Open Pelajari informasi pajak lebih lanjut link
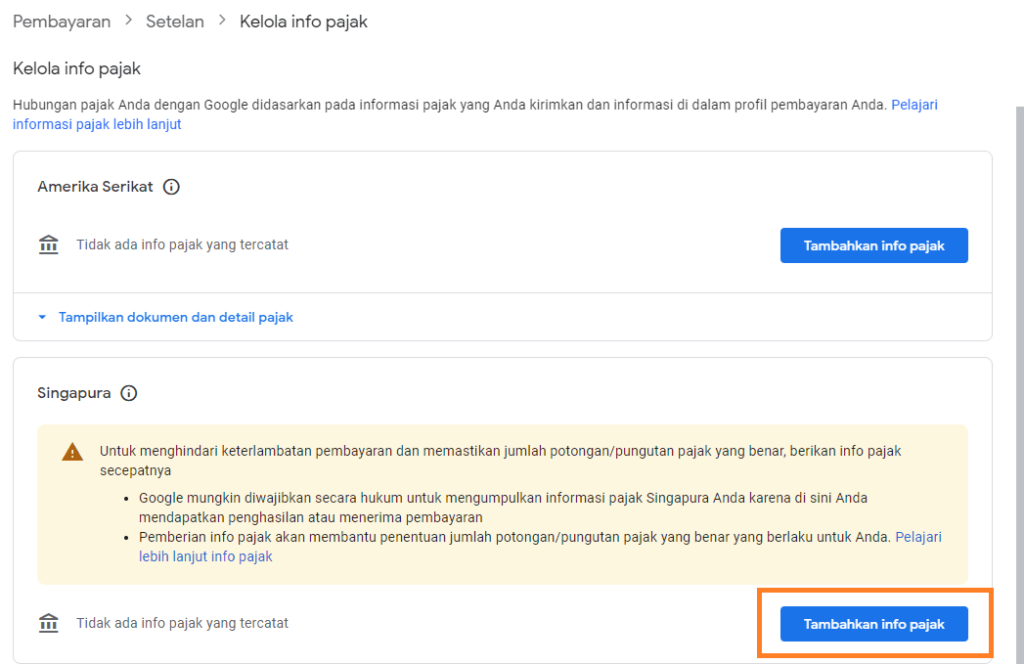 click(x=914, y=105)
